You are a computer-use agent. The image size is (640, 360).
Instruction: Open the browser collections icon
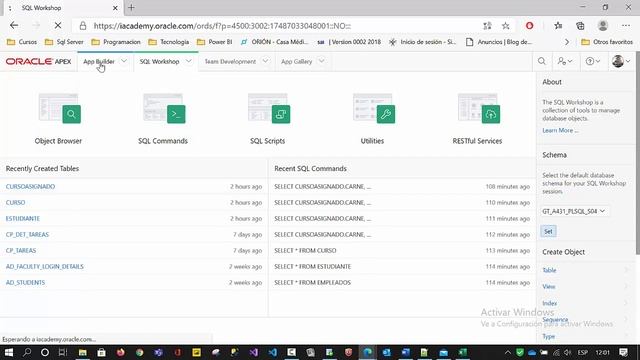[580, 26]
